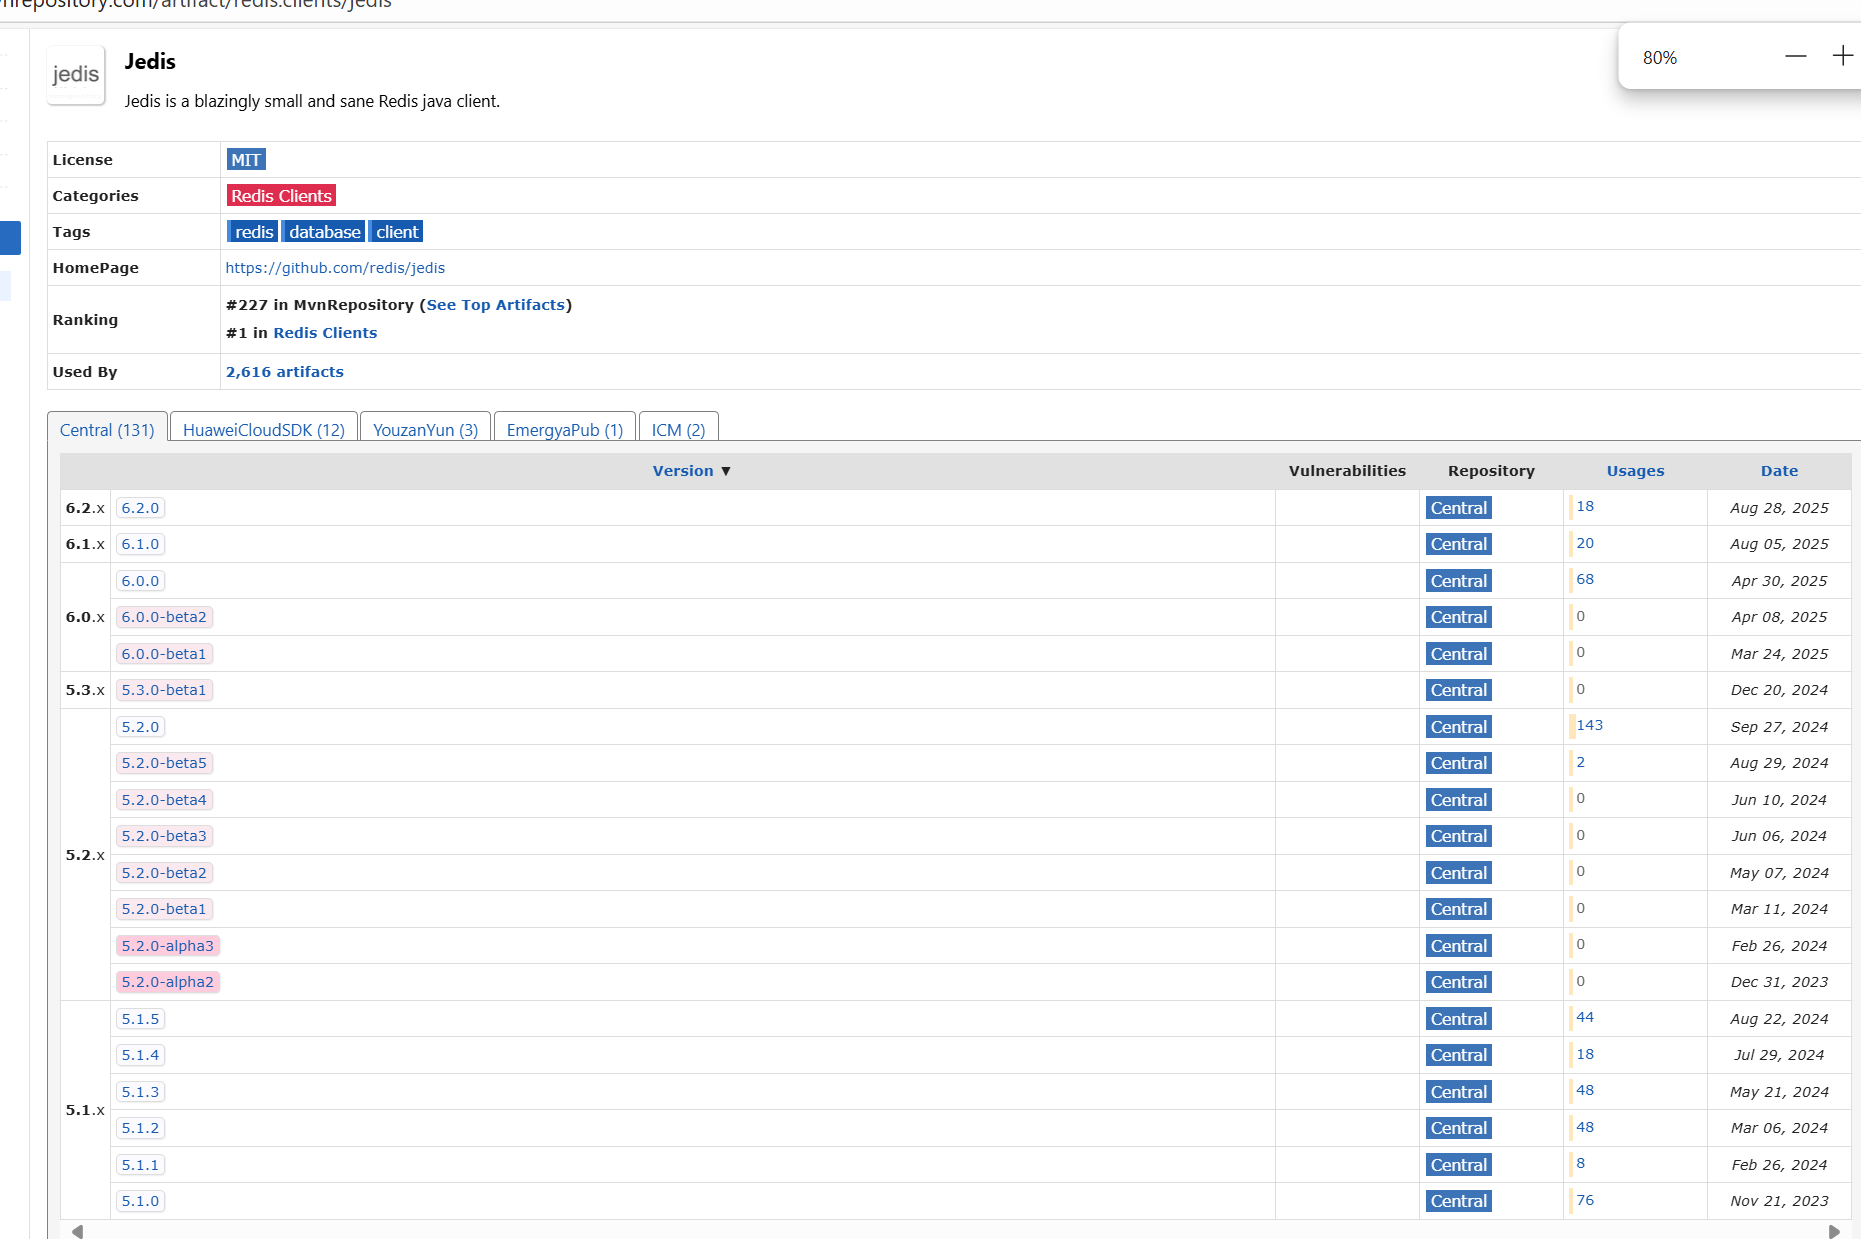Click the 5.2.x version group label
The width and height of the screenshot is (1861, 1239).
pos(85,855)
